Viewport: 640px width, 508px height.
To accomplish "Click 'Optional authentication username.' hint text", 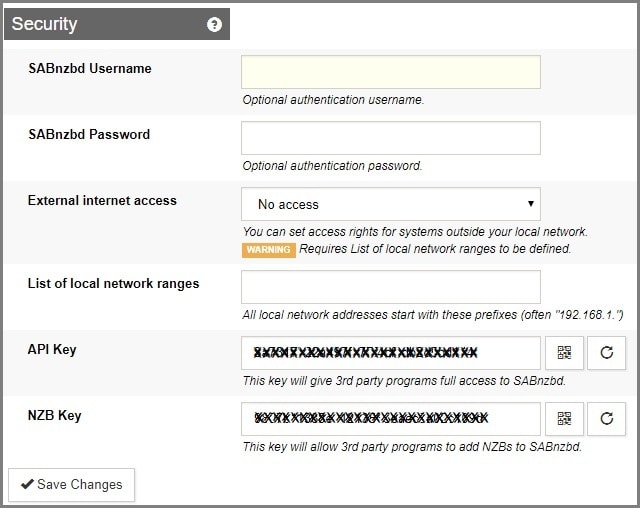I will pyautogui.click(x=333, y=100).
